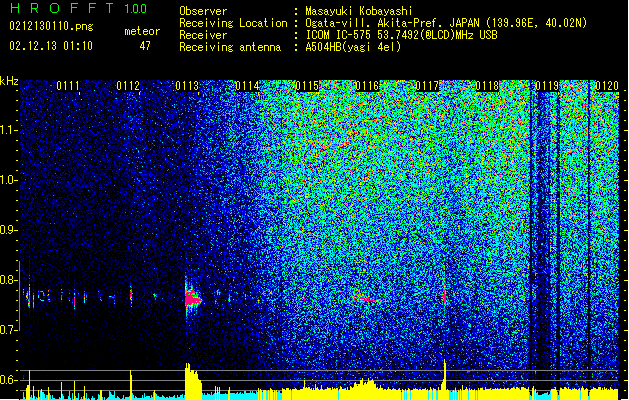Click the 1.0 frequency axis label
Viewport: 629px width, 400px height.
9,180
